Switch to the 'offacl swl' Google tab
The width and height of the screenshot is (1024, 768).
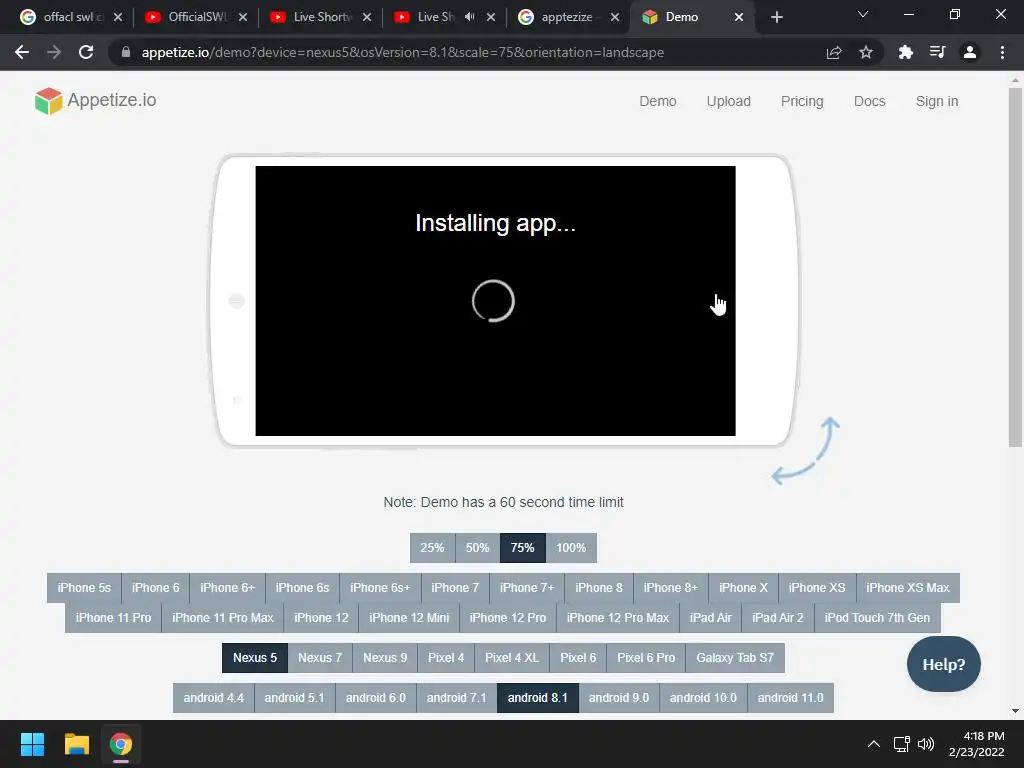pos(62,17)
